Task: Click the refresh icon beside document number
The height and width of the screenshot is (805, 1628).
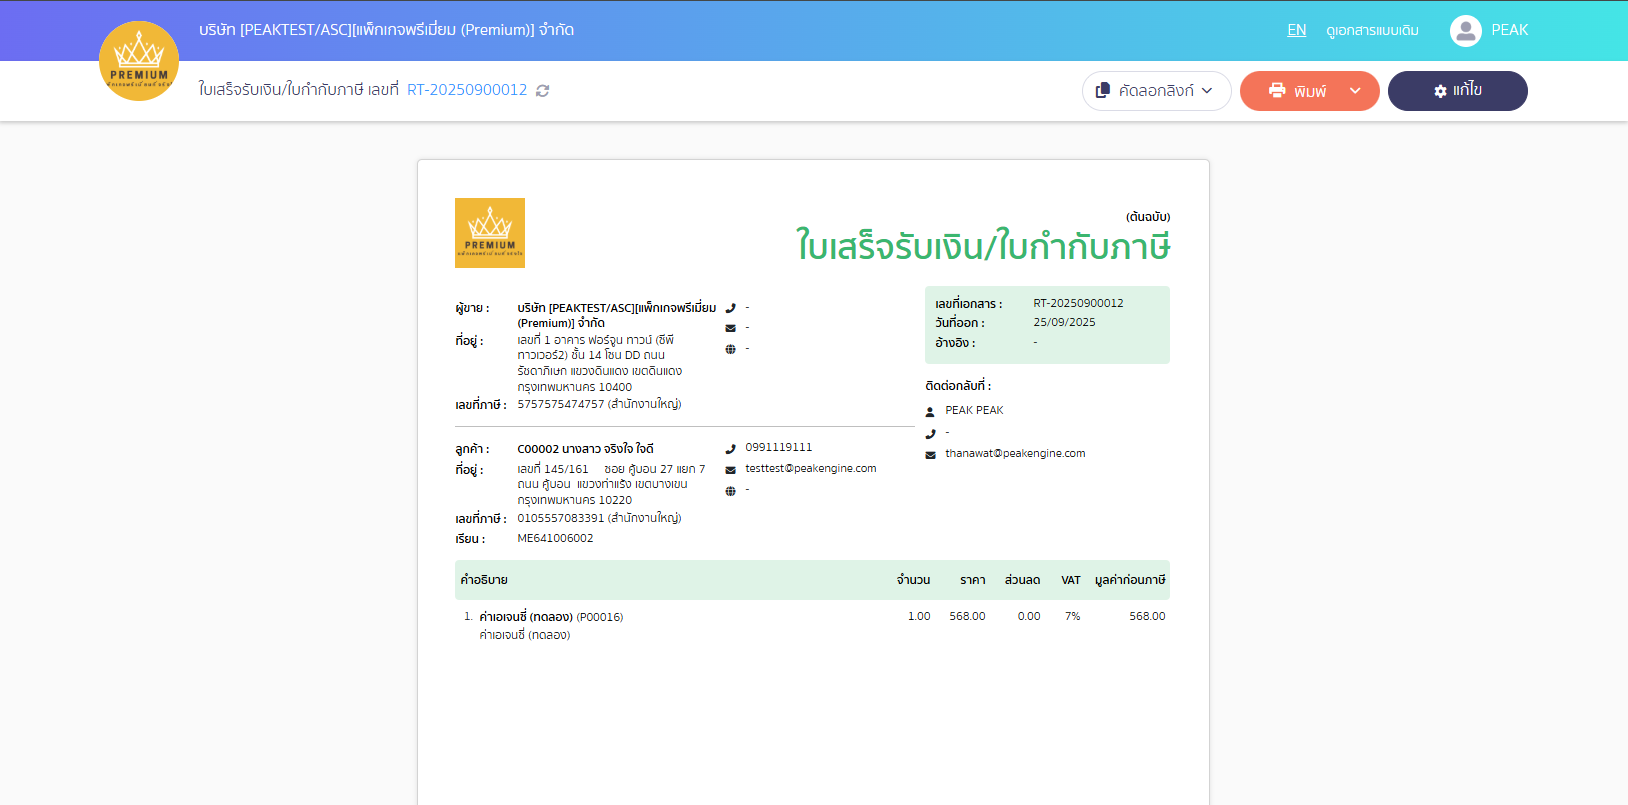Action: (543, 91)
